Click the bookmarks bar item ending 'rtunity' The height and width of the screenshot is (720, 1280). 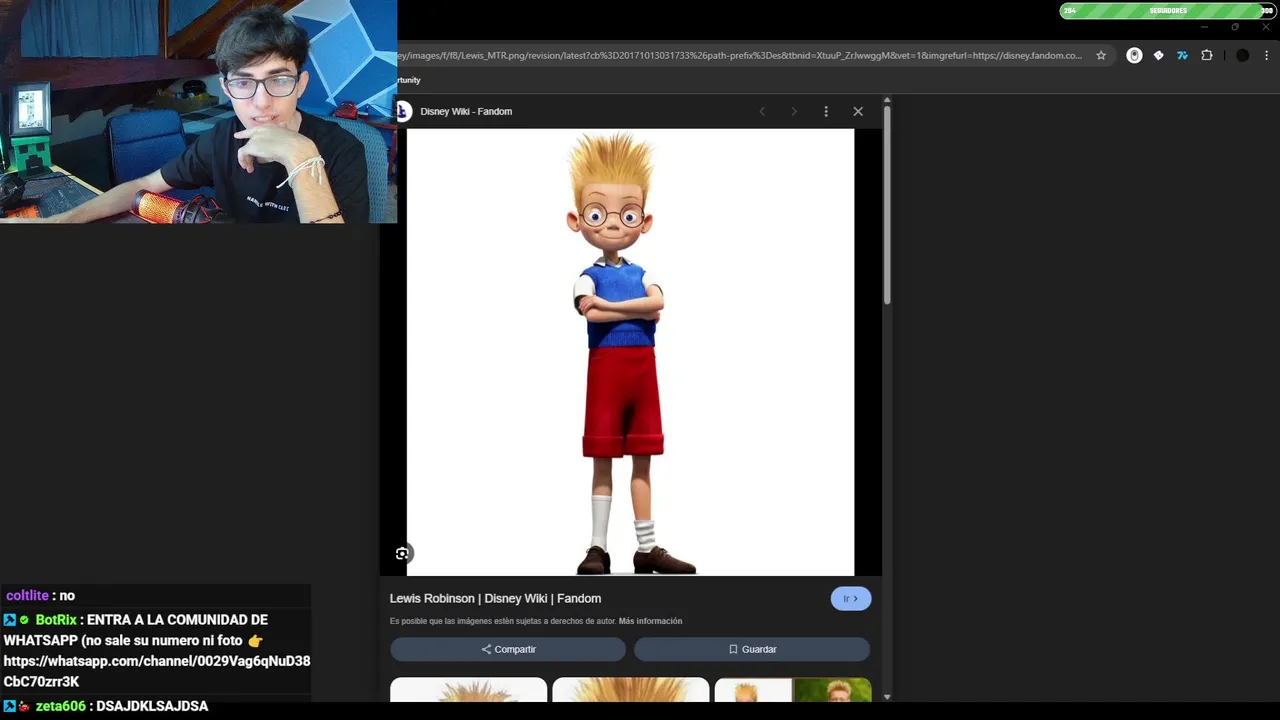coord(409,80)
